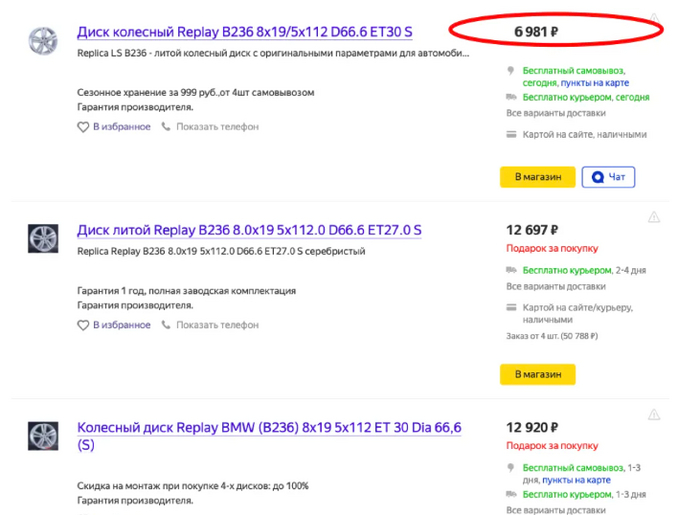Click description Replica LS B236 - литой колесный диск
The image size is (700, 515).
tap(273, 53)
